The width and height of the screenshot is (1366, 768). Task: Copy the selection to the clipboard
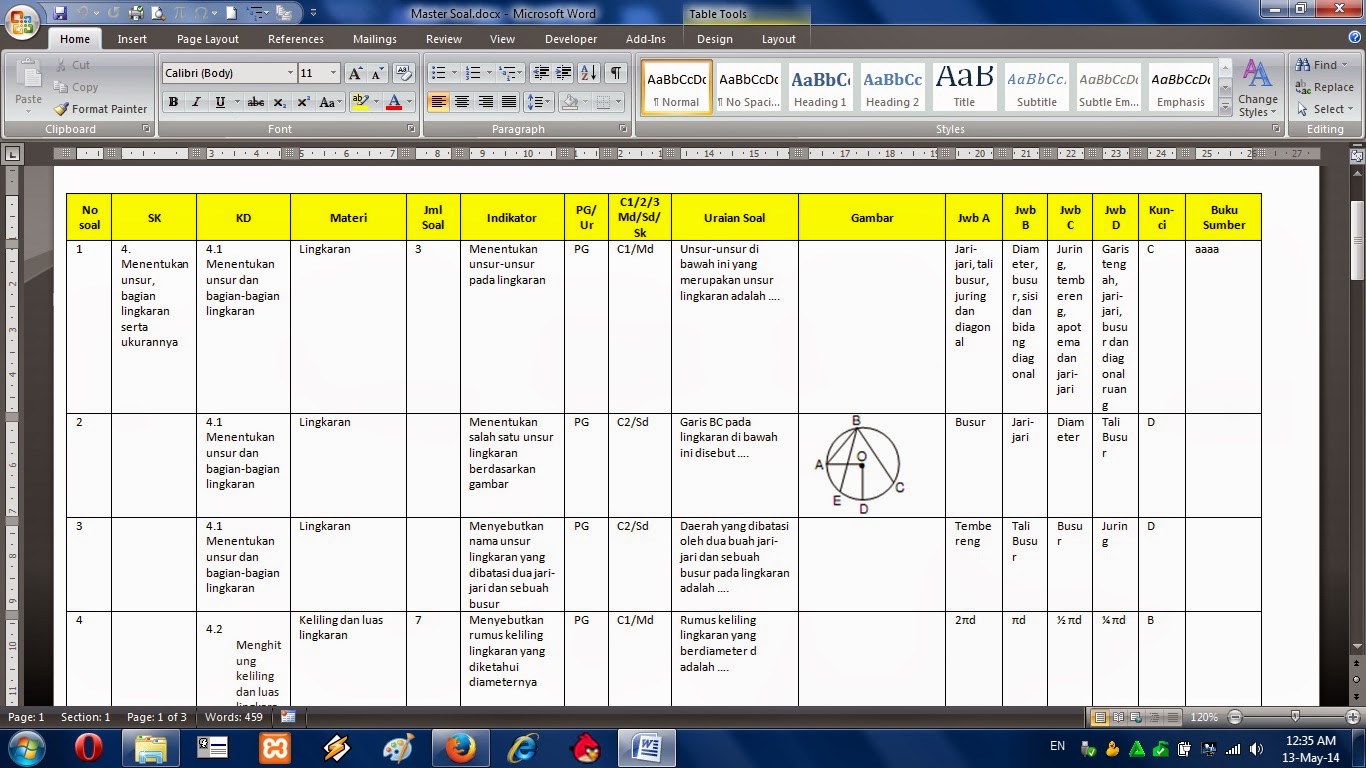(x=75, y=87)
